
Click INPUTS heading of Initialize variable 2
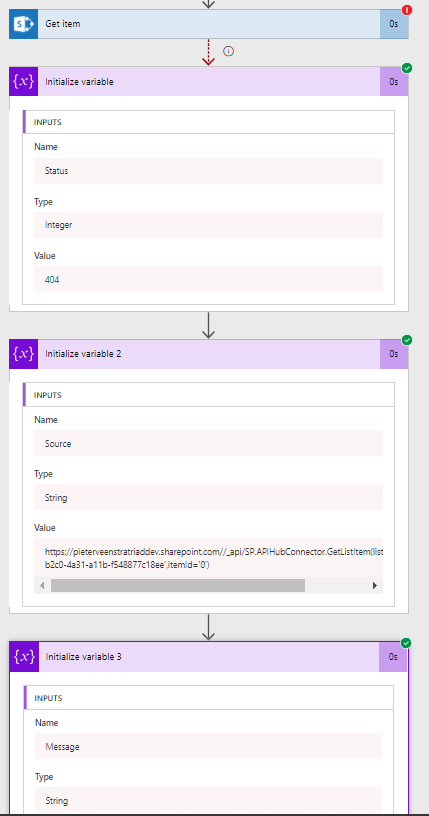pyautogui.click(x=48, y=395)
